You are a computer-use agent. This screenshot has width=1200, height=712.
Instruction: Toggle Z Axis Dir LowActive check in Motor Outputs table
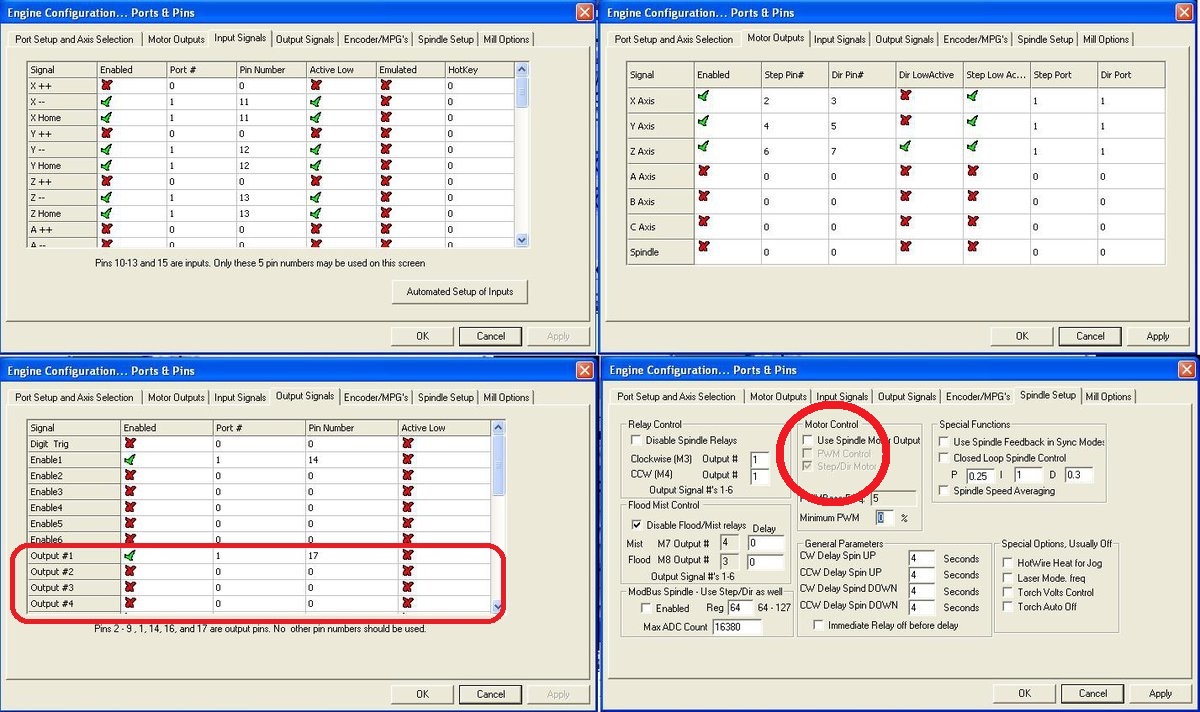(x=906, y=146)
